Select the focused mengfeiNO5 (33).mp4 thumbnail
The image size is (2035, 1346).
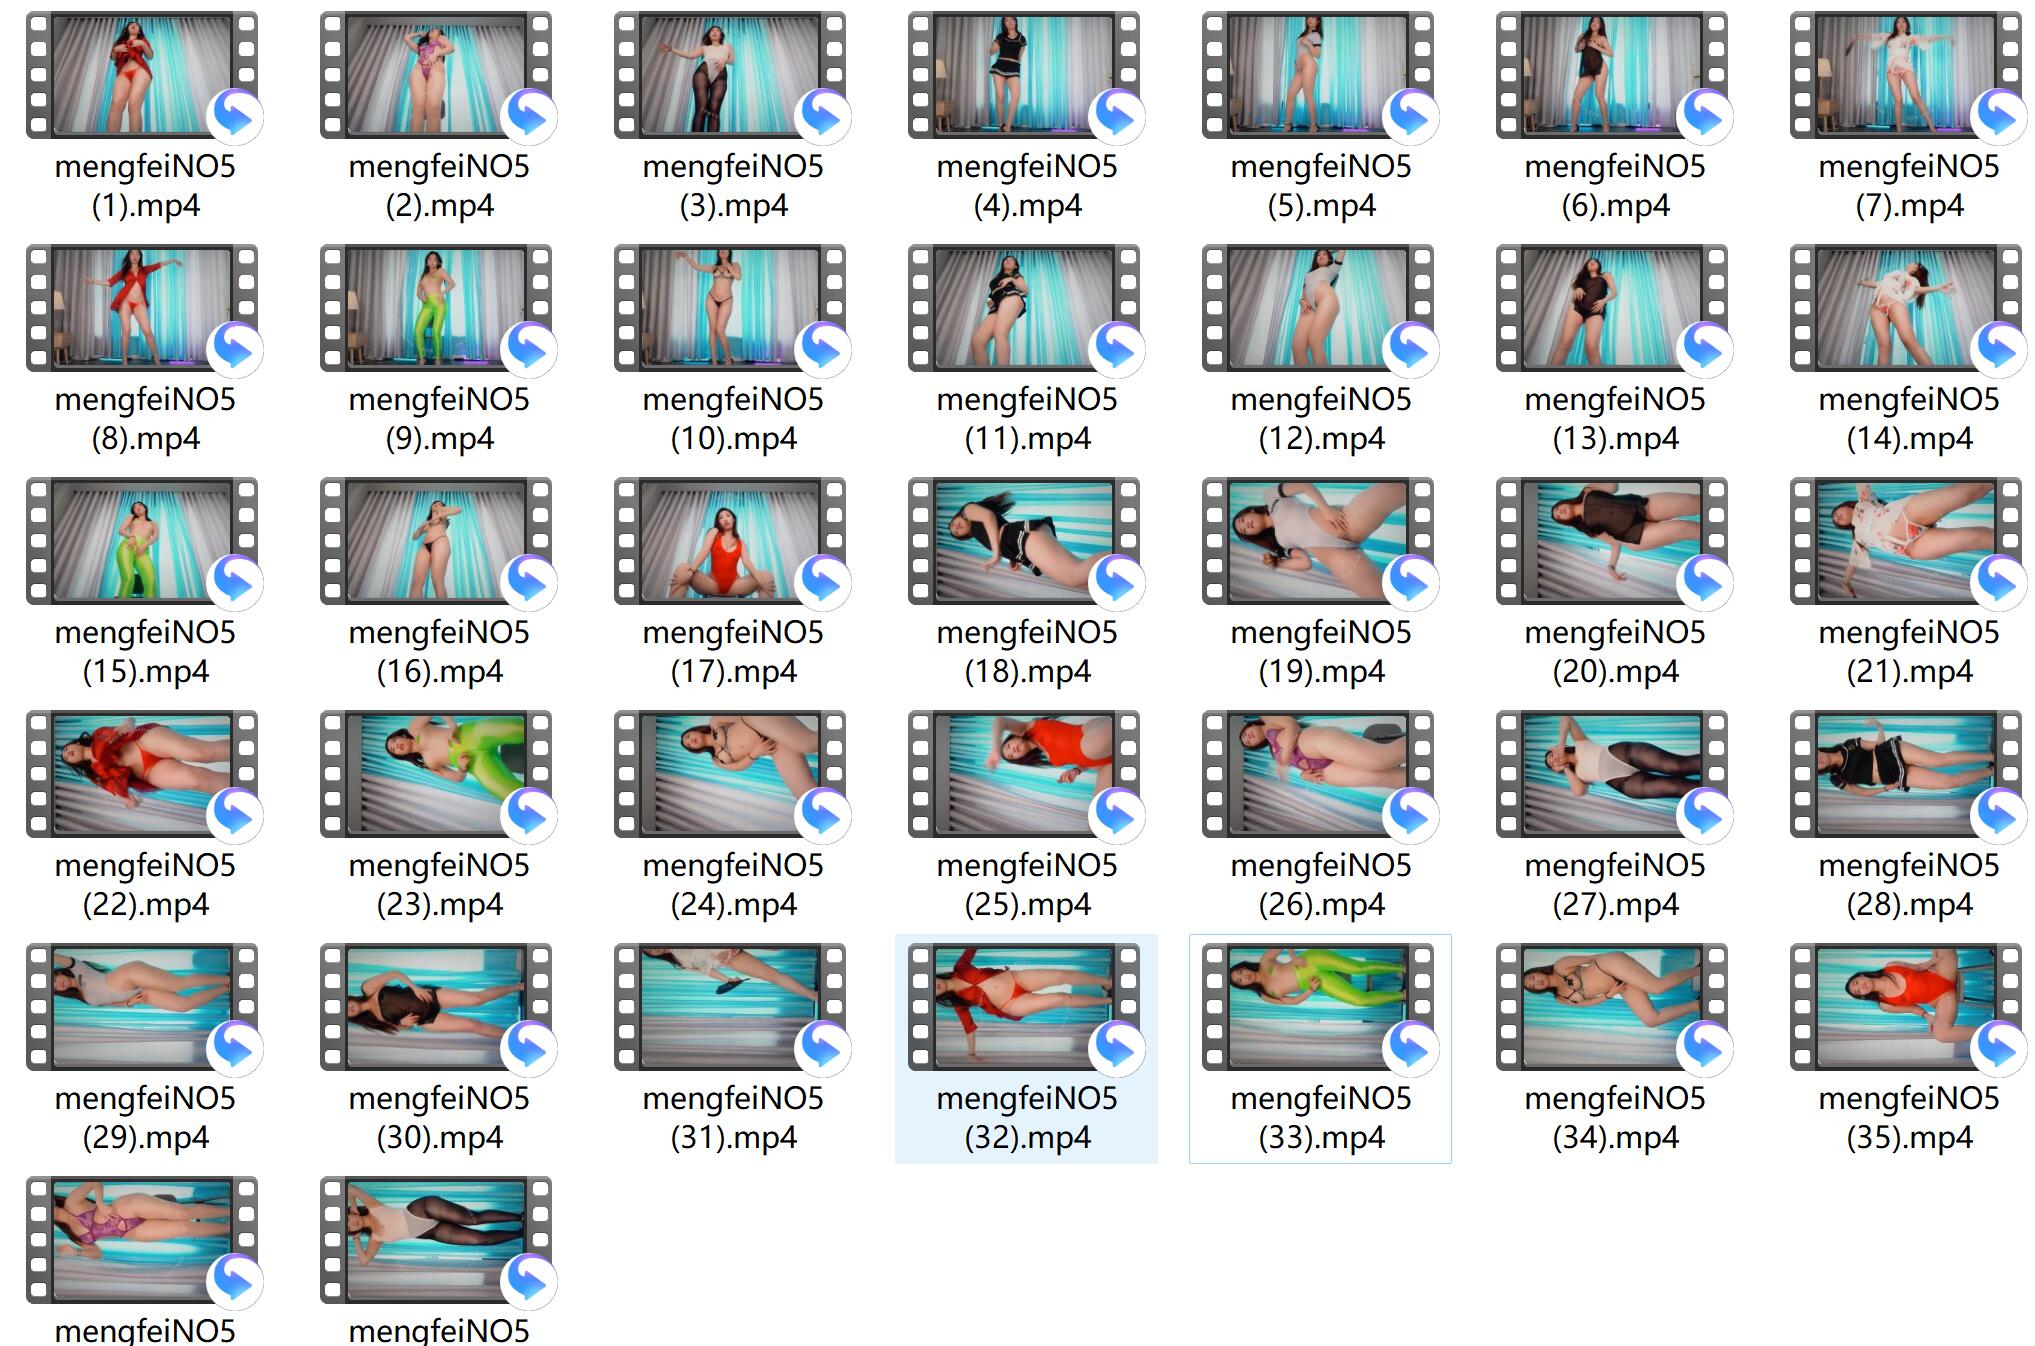tap(1318, 1007)
